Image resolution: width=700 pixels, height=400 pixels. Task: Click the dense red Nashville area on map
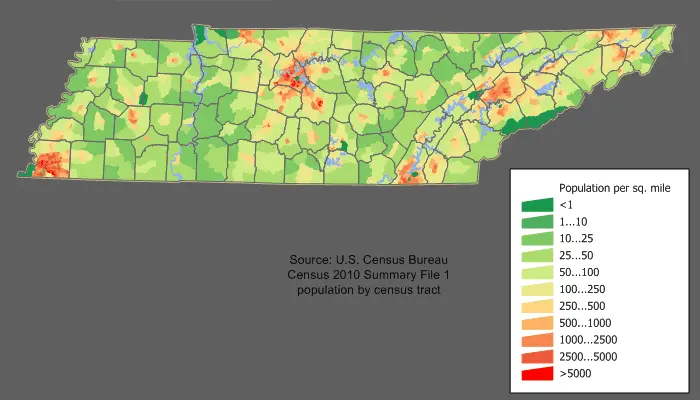(290, 80)
